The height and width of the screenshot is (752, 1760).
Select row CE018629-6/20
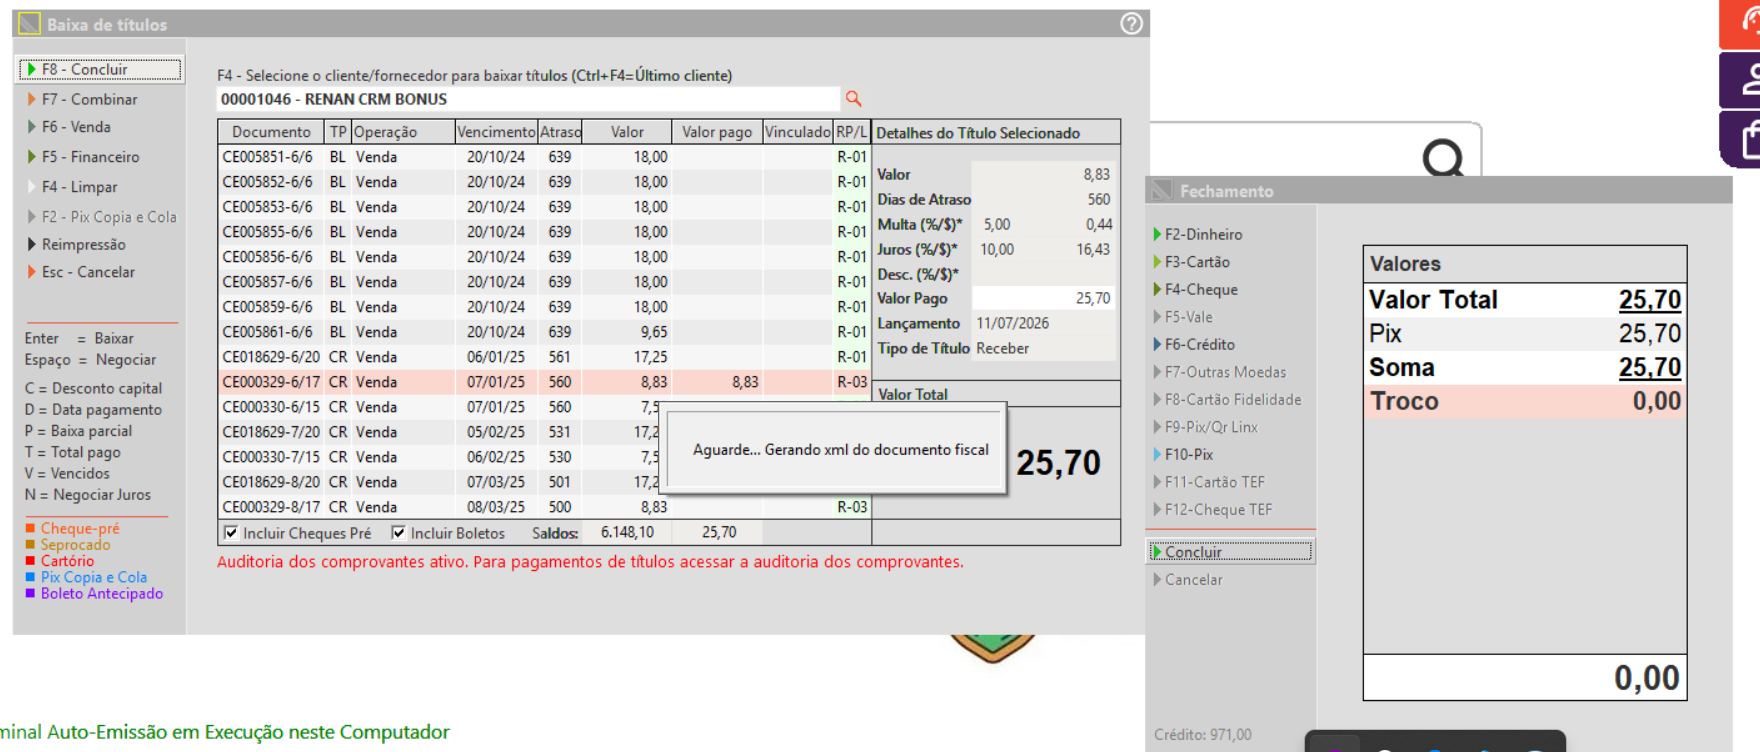point(544,357)
